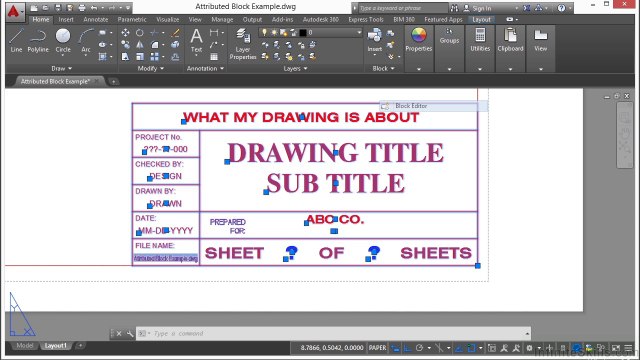The height and width of the screenshot is (360, 640).
Task: Open the quick access toolbar customize dropdown
Action: click(x=128, y=8)
